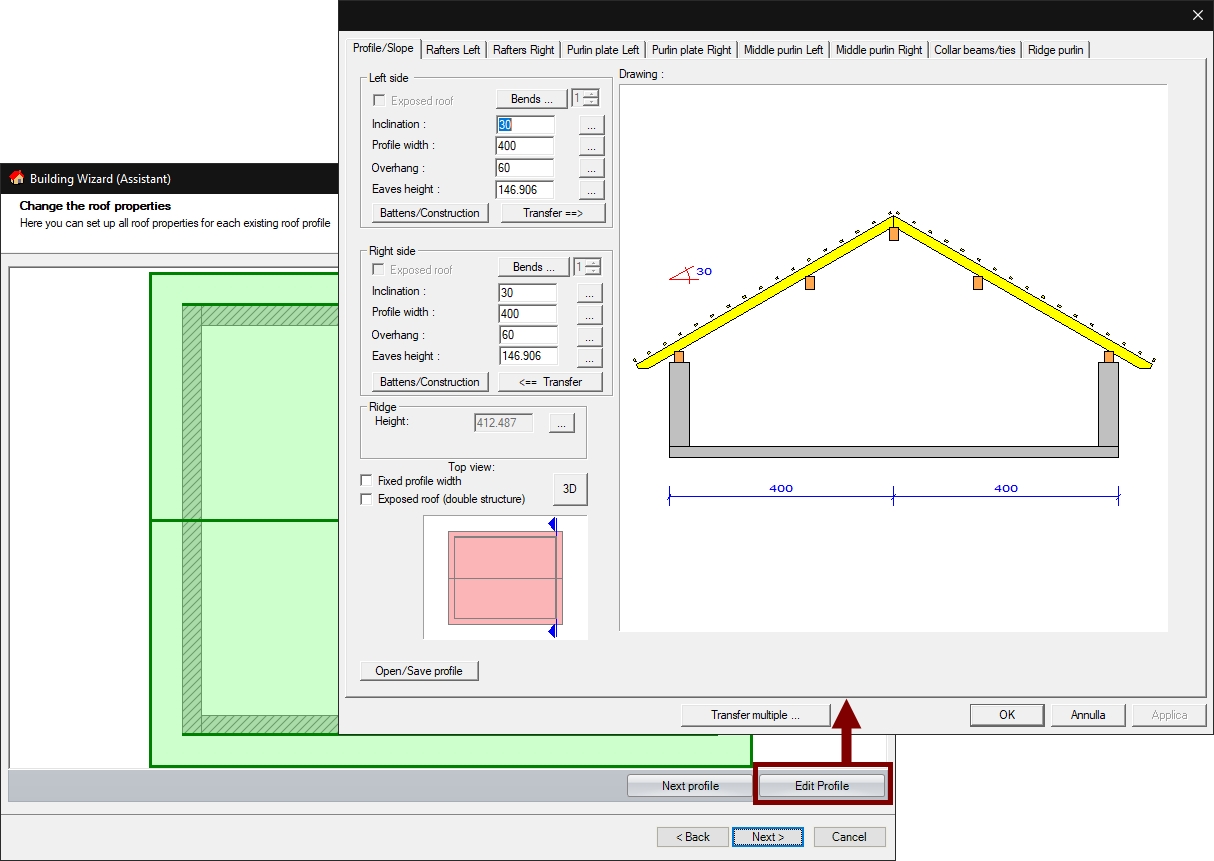The height and width of the screenshot is (861, 1214).
Task: Open the Collar beams/ties tab
Action: tap(974, 49)
